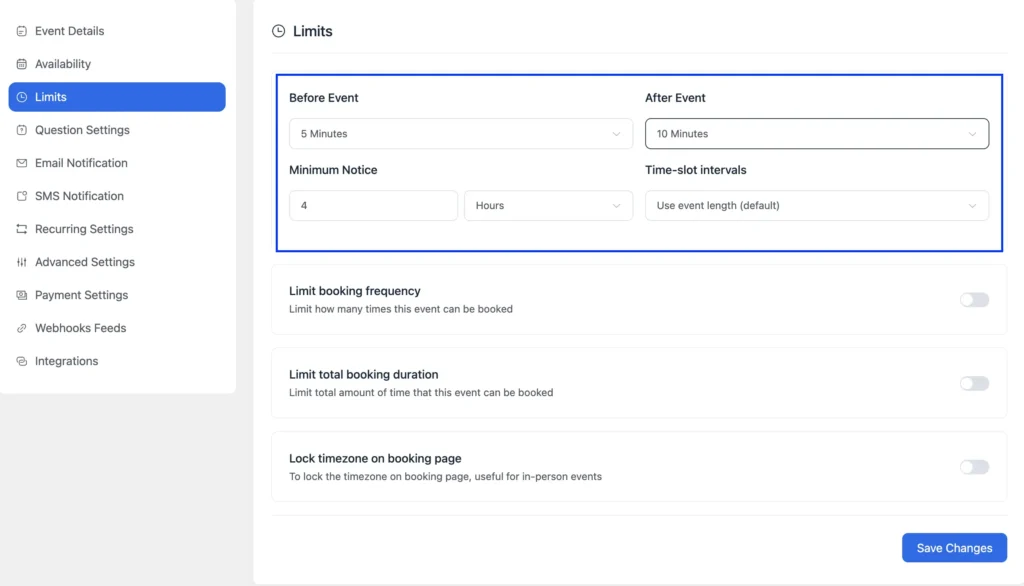
Task: Select the Limits sidebar item
Action: click(x=116, y=97)
